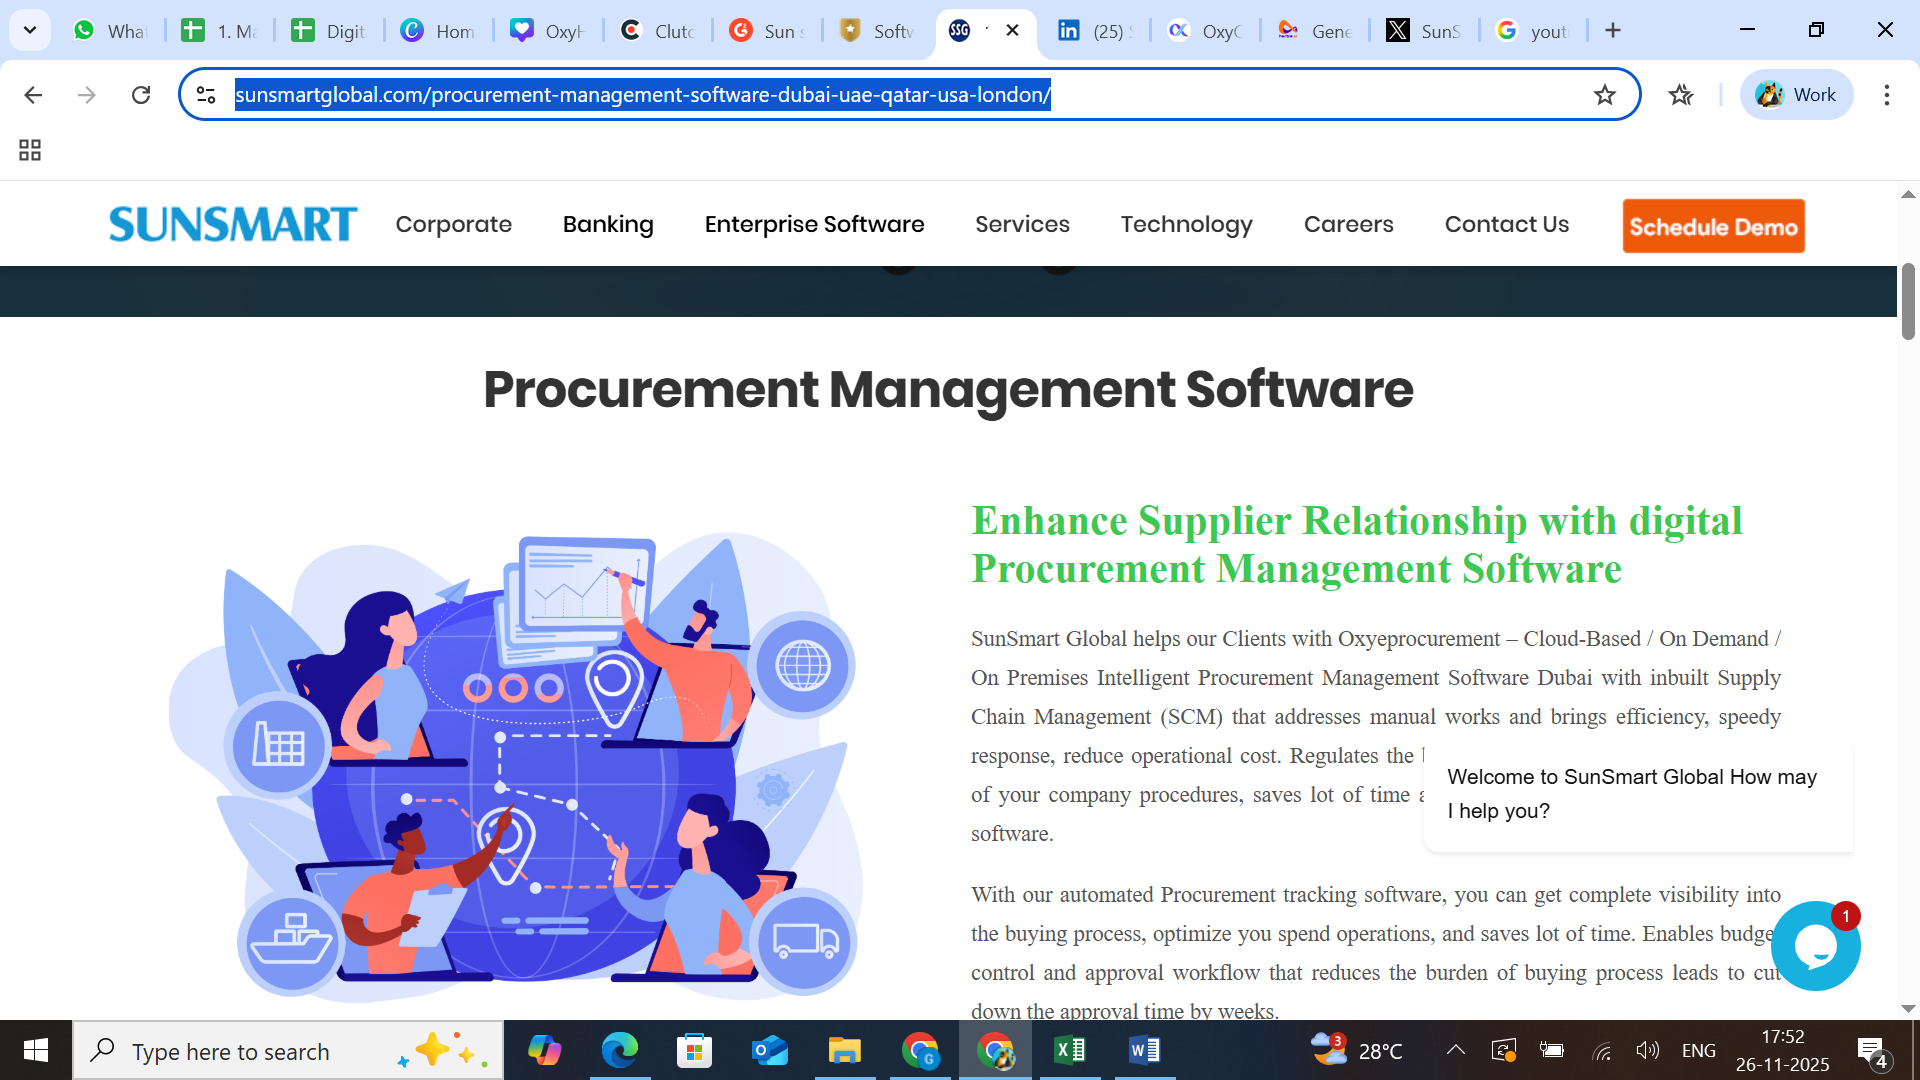Switch to the Gene tab
This screenshot has height=1080, width=1920.
1313,31
